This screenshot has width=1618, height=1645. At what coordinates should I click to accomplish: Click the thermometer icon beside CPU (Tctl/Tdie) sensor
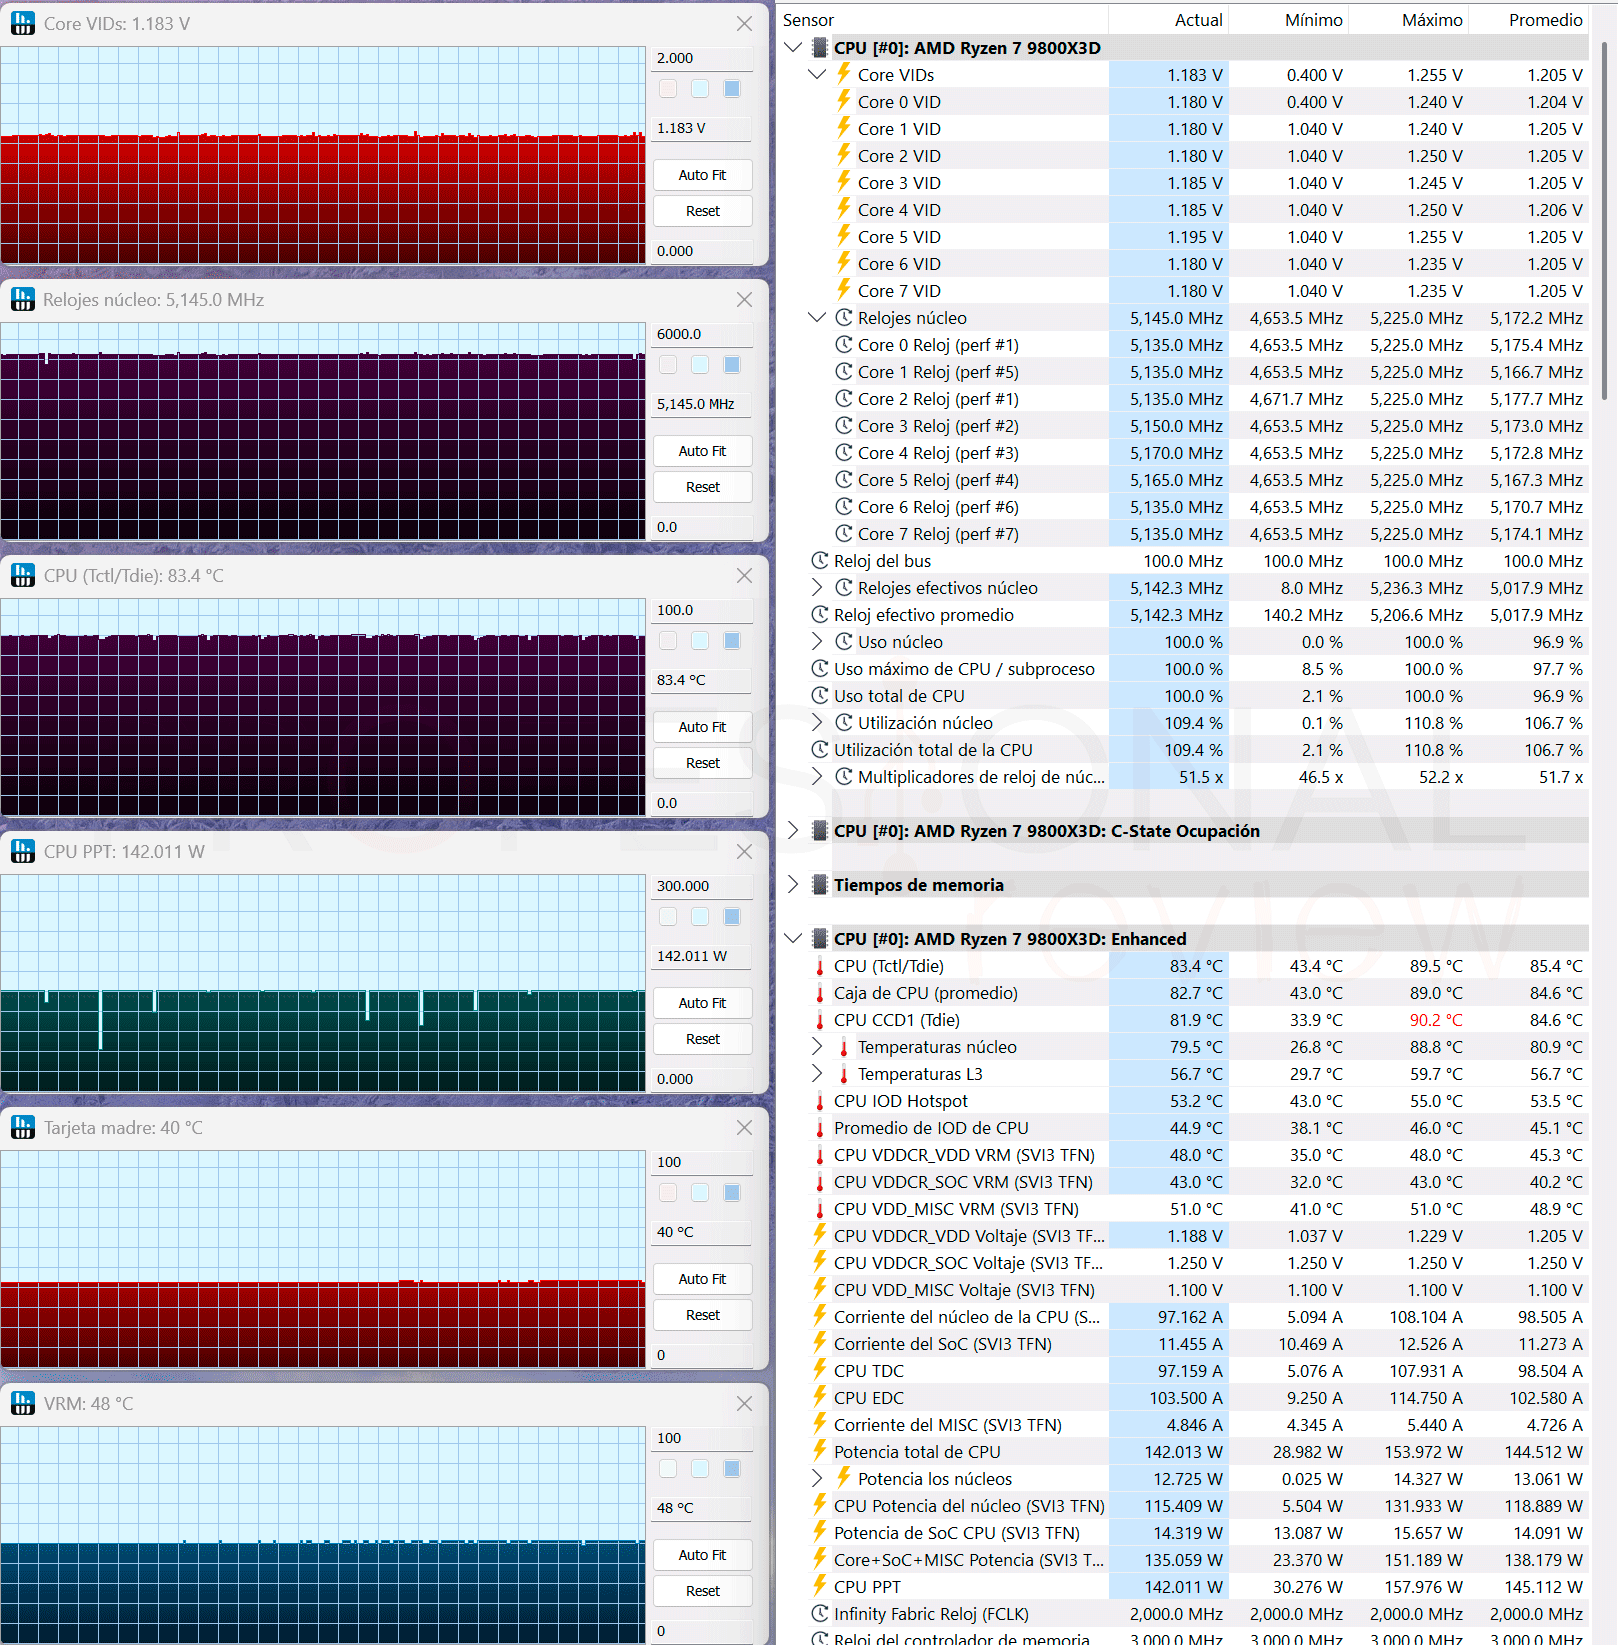point(820,966)
